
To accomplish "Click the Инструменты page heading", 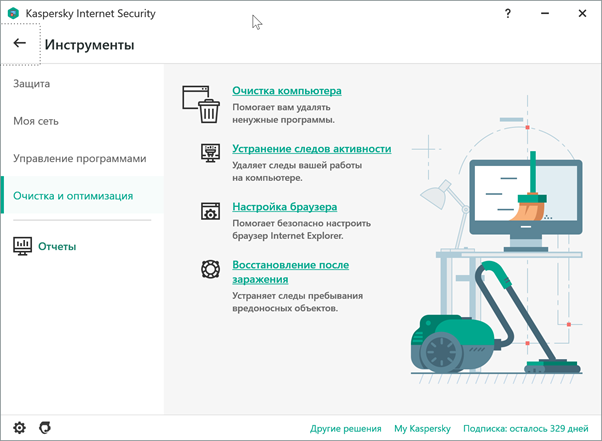I will 89,45.
